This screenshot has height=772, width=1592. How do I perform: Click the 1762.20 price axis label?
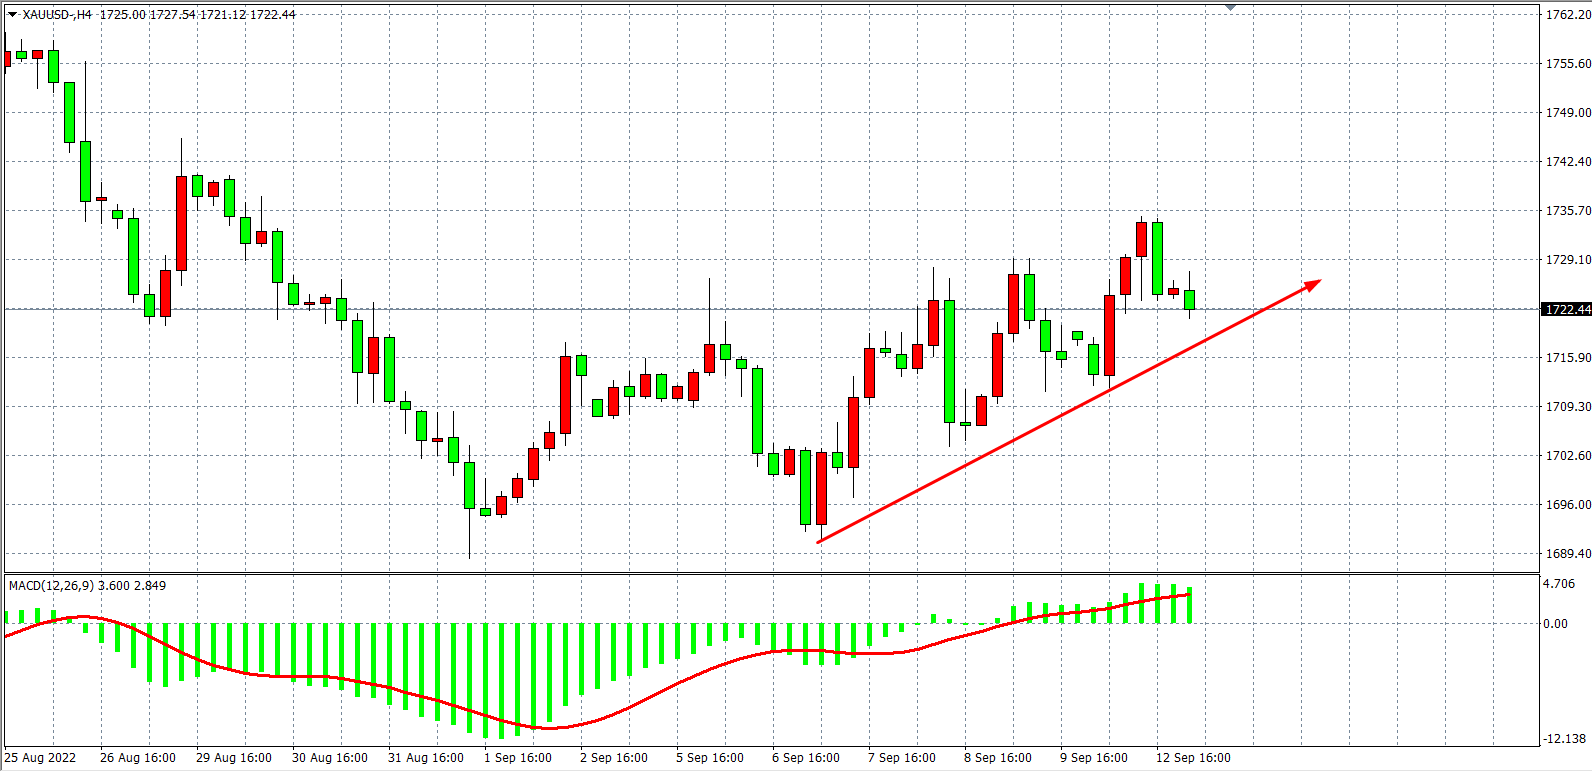1567,15
